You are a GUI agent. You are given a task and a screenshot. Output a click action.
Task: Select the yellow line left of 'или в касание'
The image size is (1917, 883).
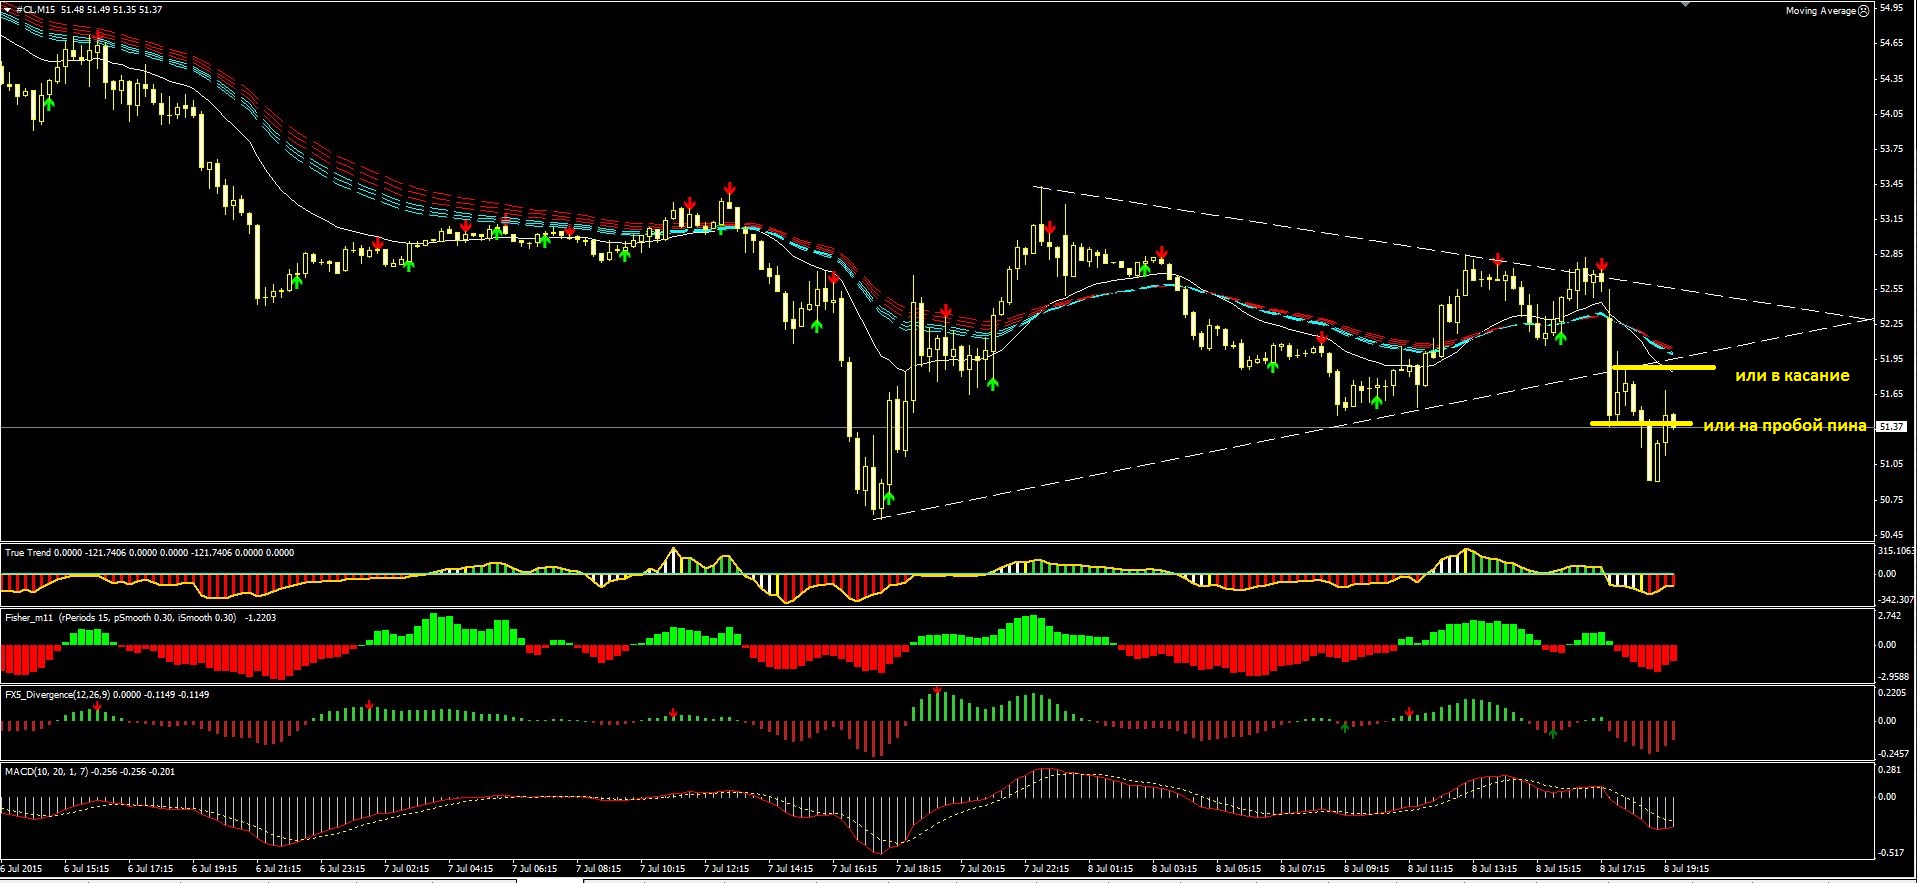coord(1663,368)
